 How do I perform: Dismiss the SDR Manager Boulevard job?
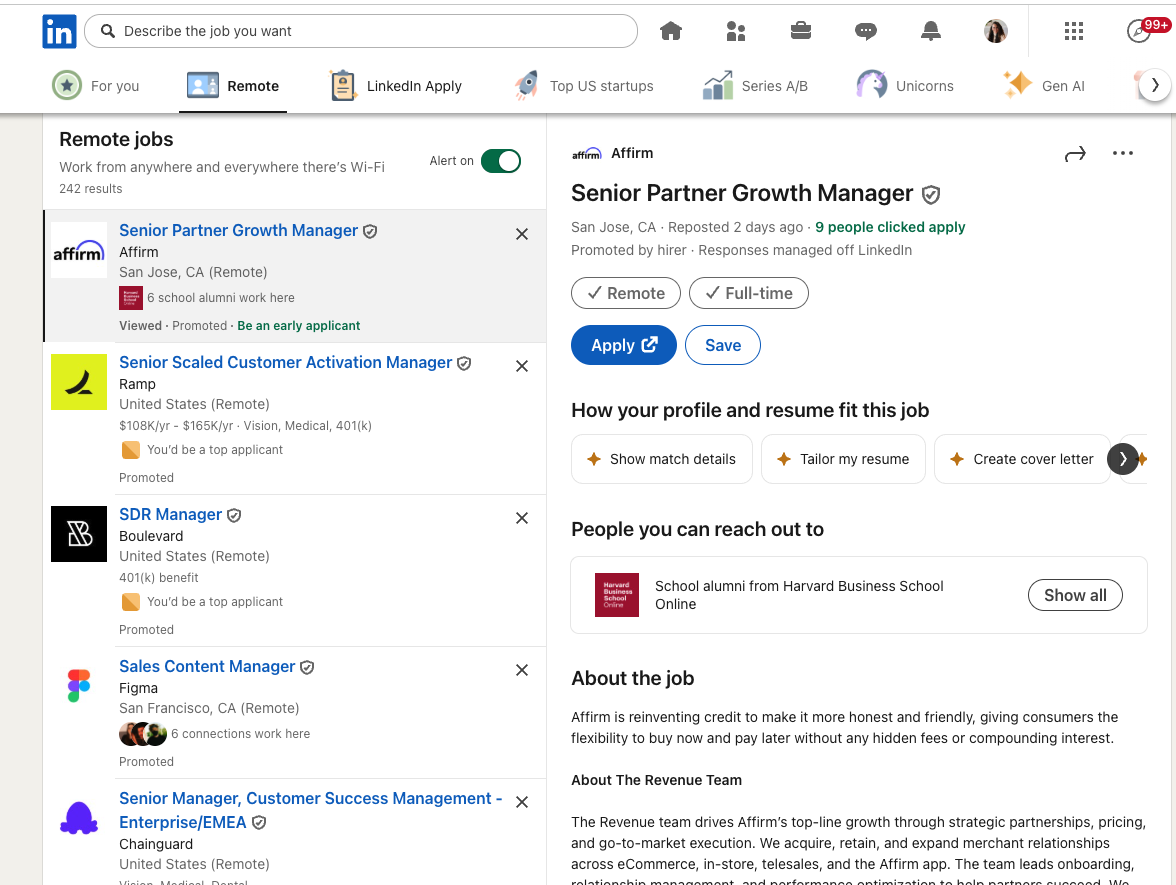(522, 518)
